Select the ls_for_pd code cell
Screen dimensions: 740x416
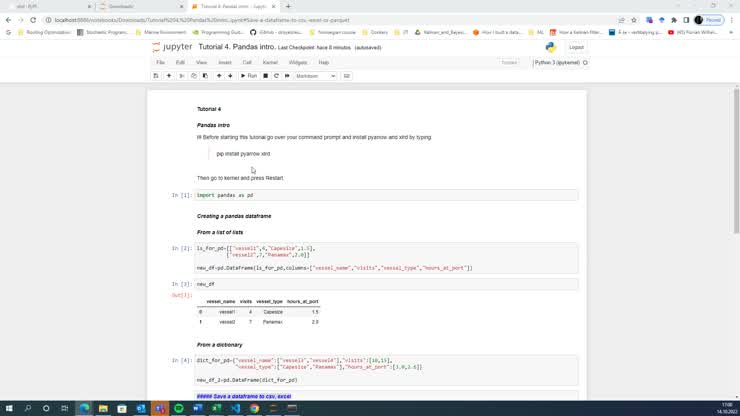click(x=386, y=258)
